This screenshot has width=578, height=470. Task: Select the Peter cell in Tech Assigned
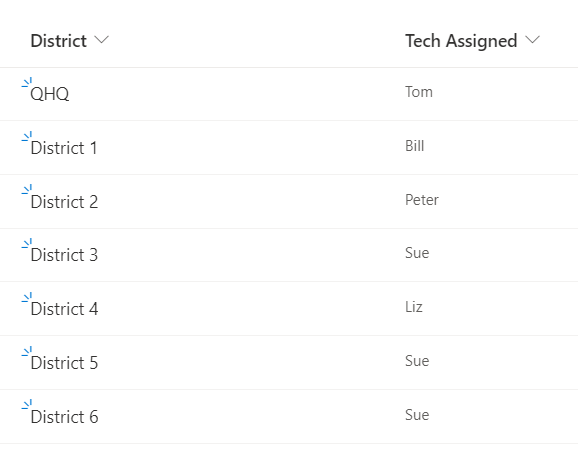(x=422, y=200)
